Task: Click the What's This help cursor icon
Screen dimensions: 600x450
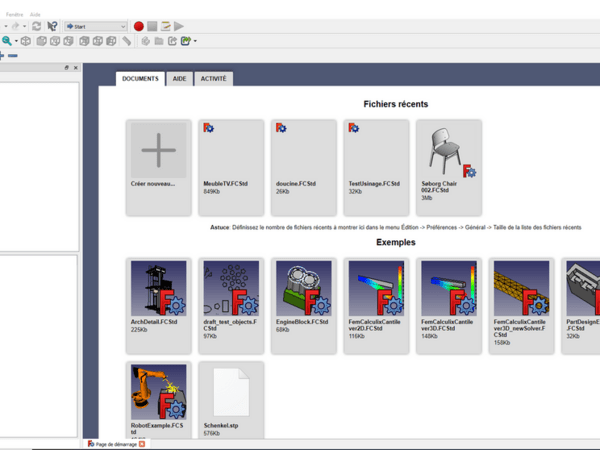Action: [52, 26]
